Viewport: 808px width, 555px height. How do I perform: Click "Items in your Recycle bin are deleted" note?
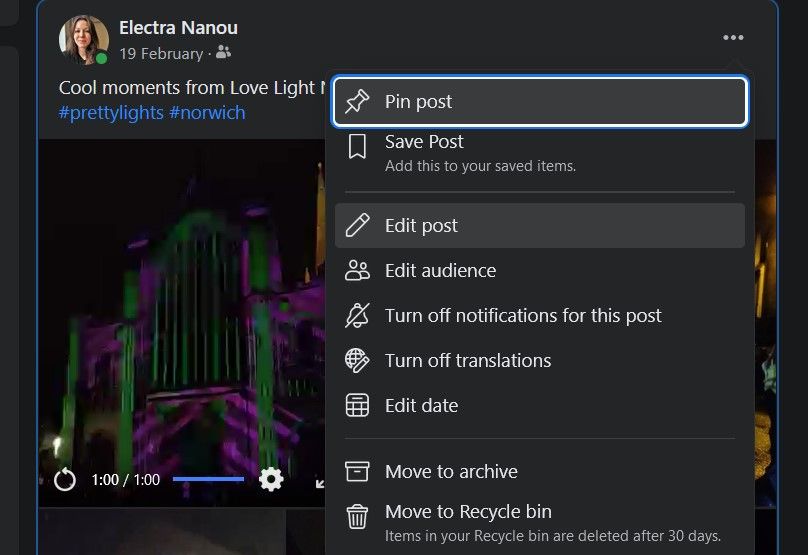pyautogui.click(x=553, y=536)
